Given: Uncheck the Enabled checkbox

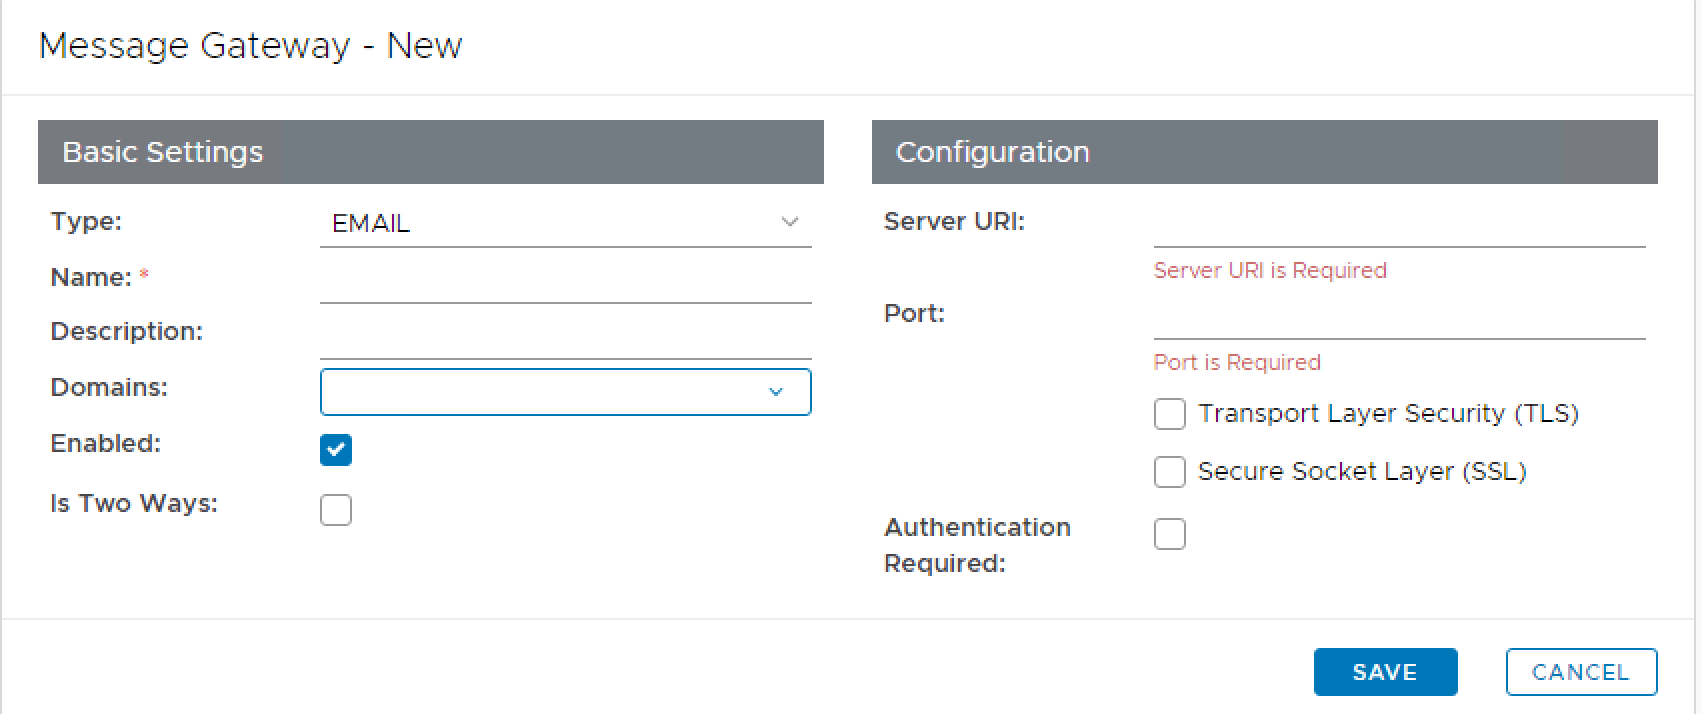Looking at the screenshot, I should [336, 450].
